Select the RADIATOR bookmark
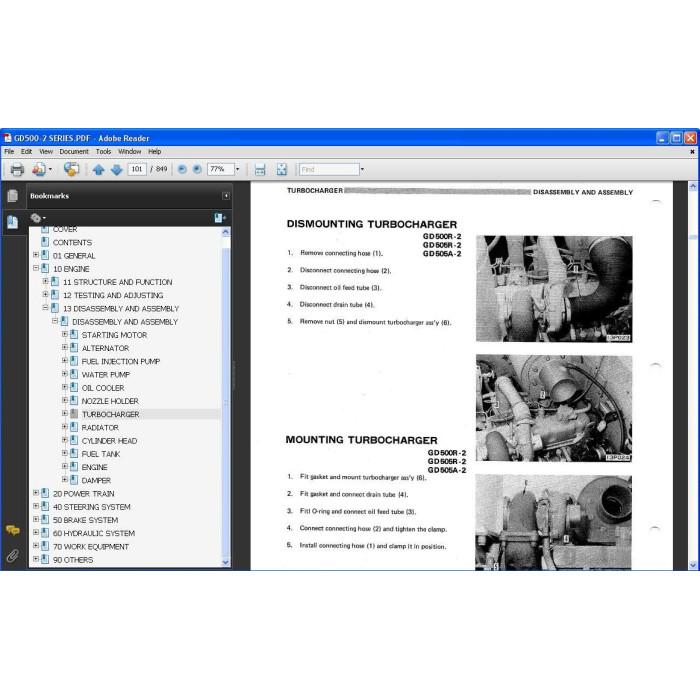This screenshot has height=700, width=700. 100,428
